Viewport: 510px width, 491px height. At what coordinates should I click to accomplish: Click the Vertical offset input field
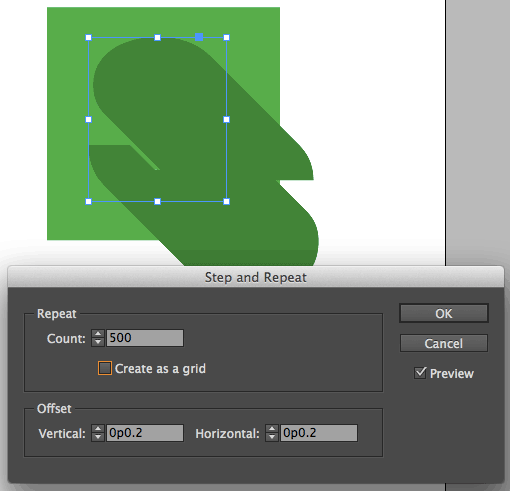point(145,433)
